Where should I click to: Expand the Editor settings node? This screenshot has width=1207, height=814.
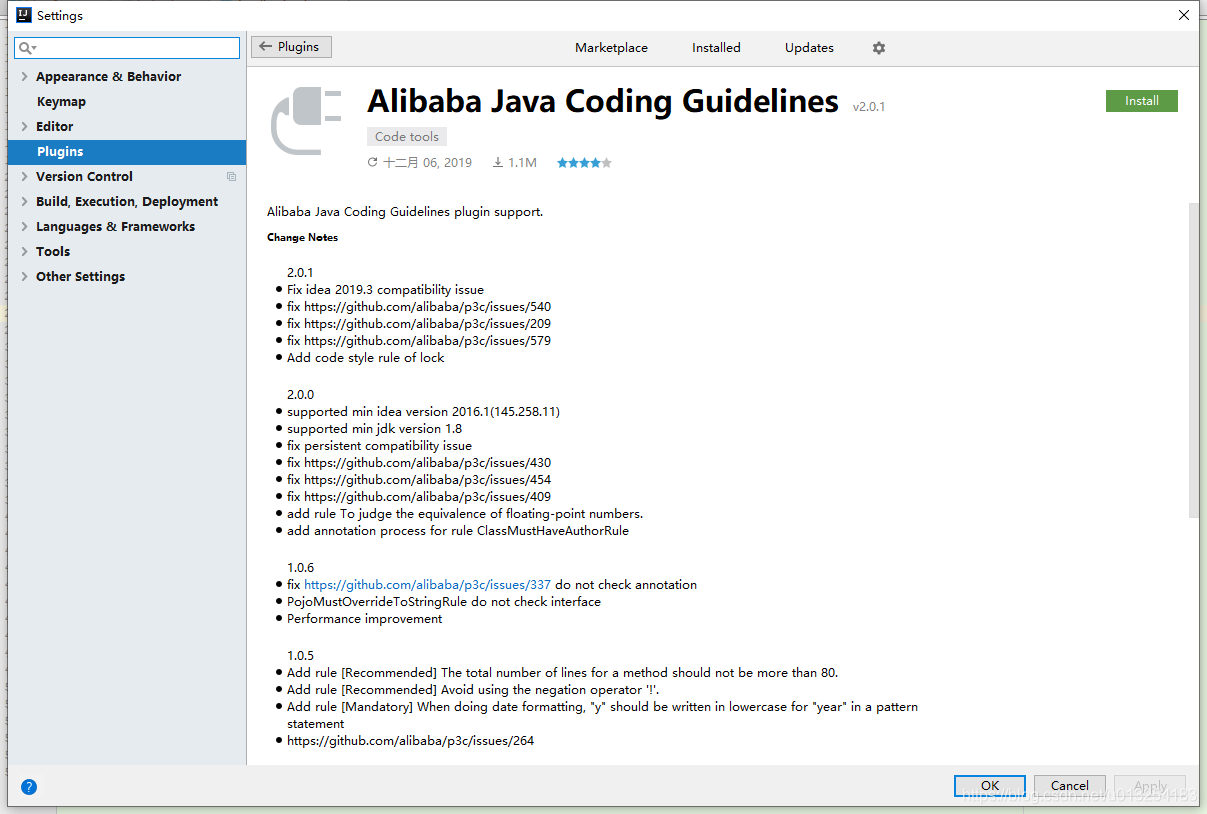[x=24, y=127]
